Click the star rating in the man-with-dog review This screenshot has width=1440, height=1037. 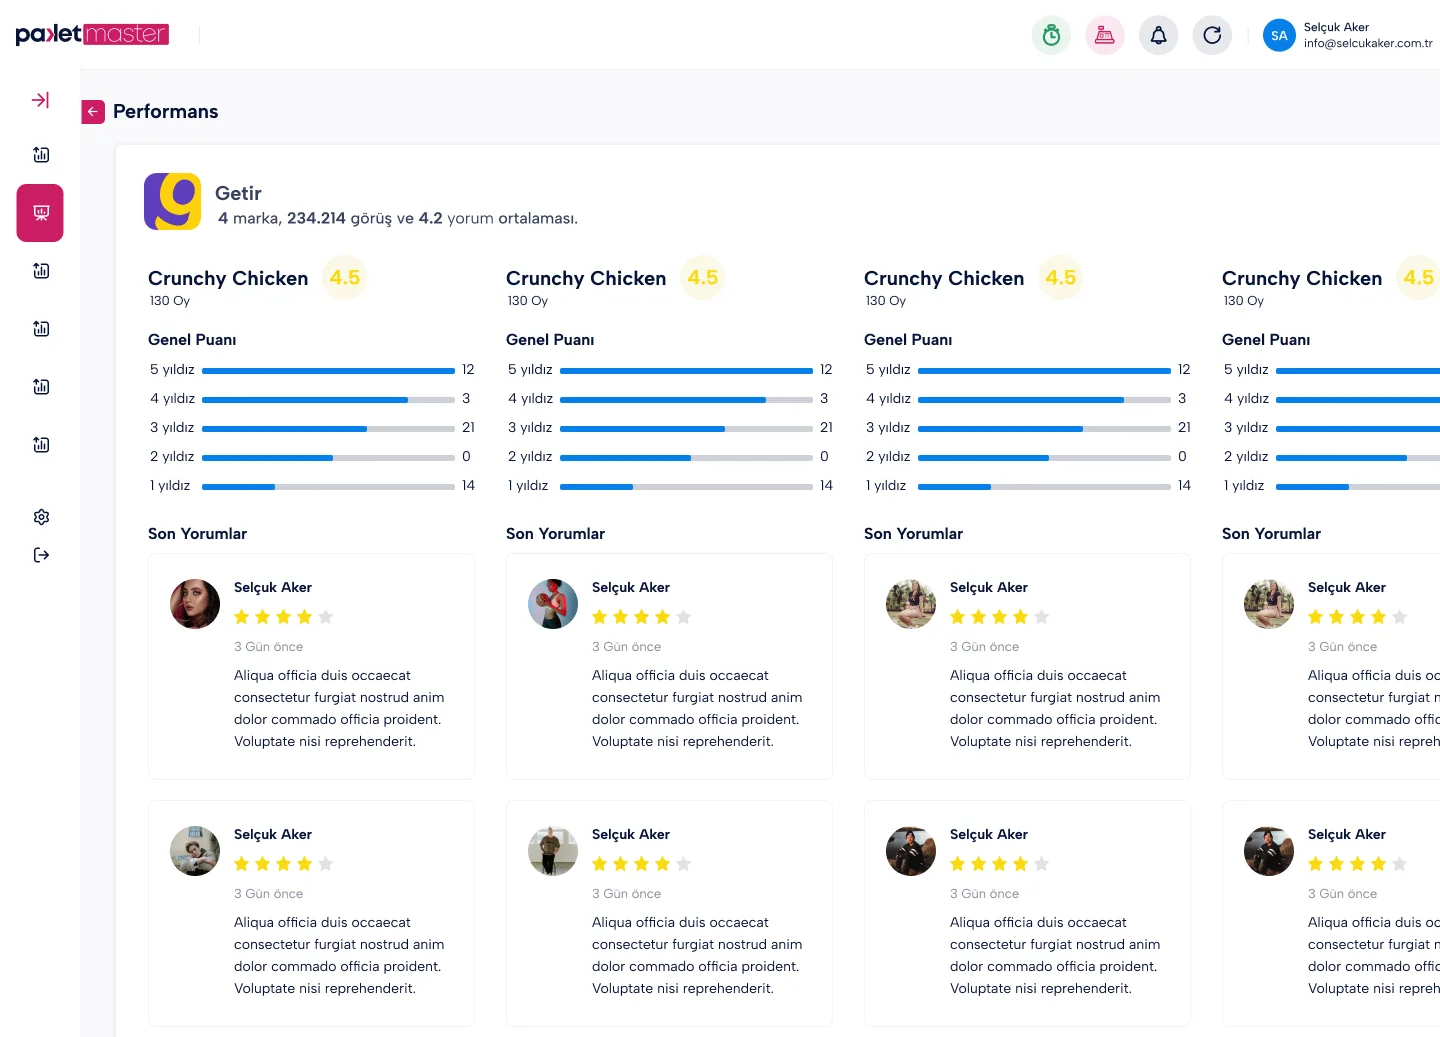284,864
